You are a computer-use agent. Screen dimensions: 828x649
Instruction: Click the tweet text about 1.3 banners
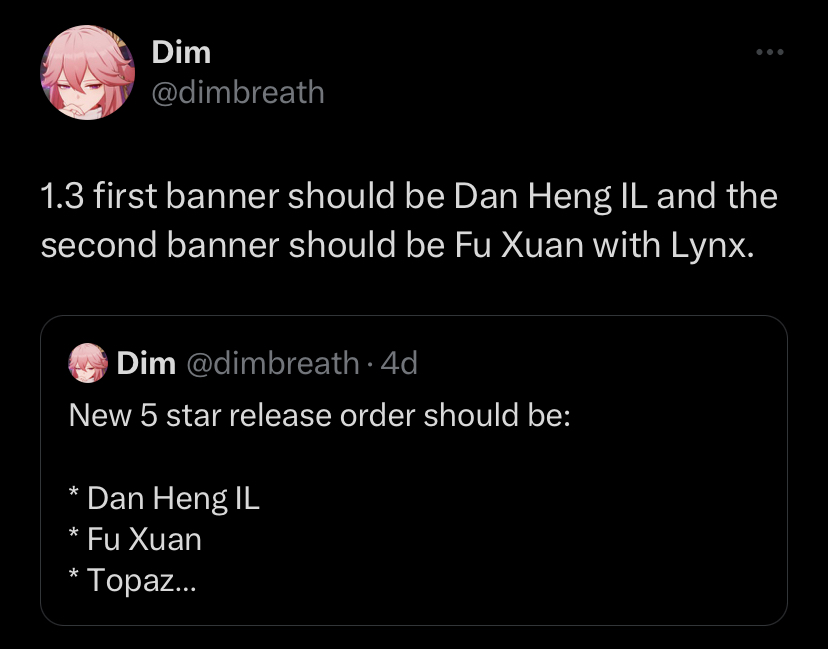tap(408, 220)
